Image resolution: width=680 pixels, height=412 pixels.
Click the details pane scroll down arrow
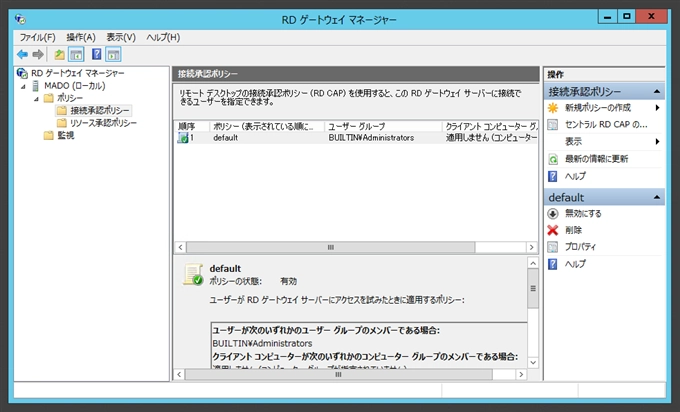click(533, 362)
